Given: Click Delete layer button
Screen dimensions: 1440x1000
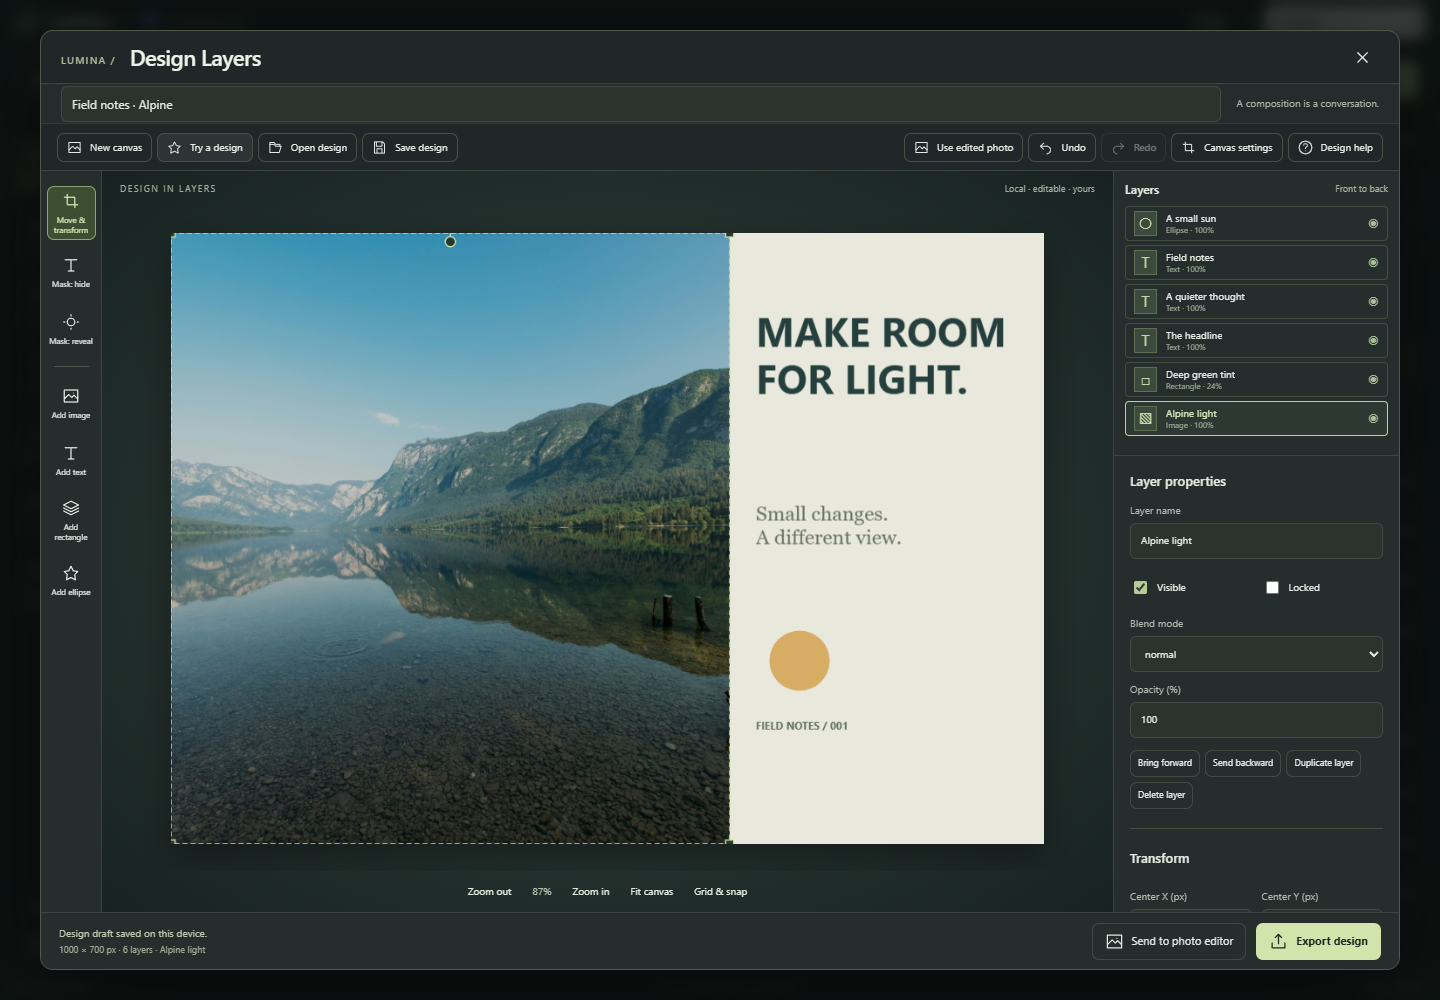Looking at the screenshot, I should pos(1161,795).
